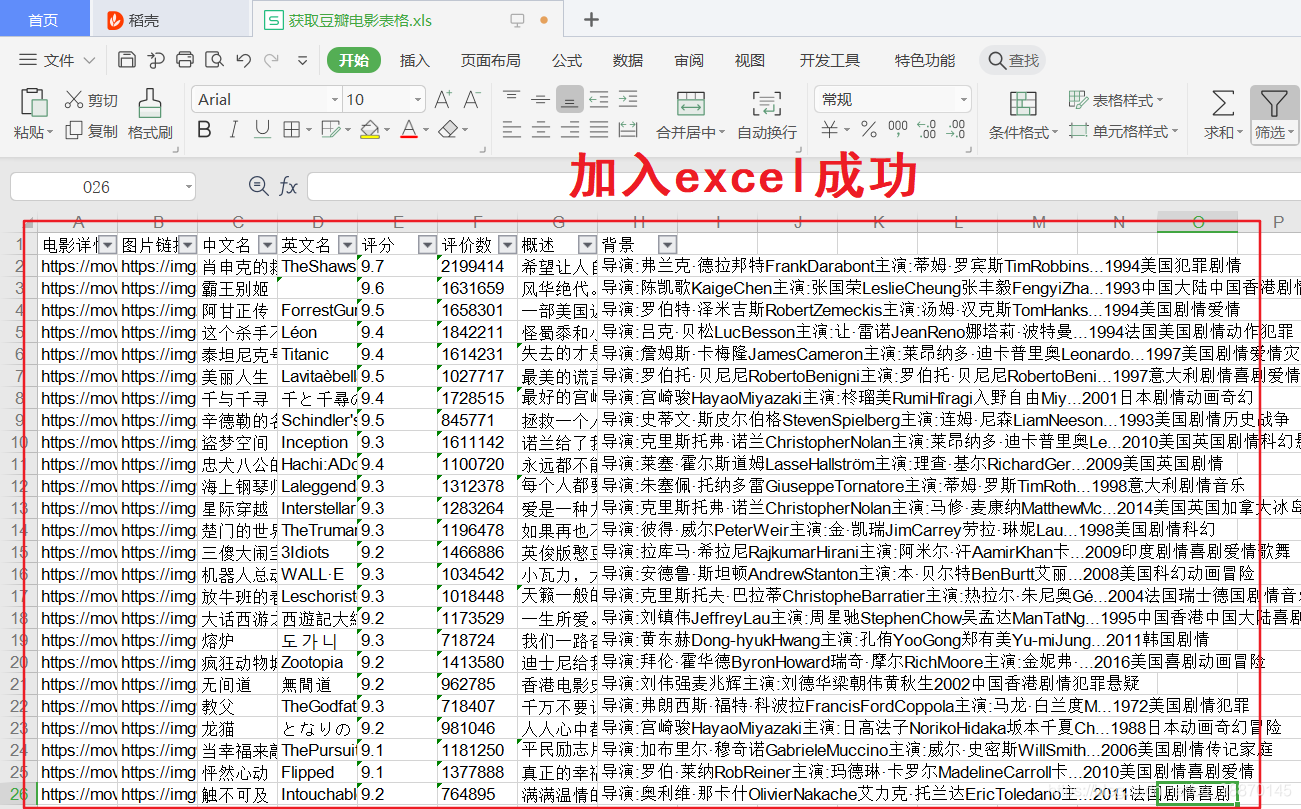Apply the eraser clear-format tool
The width and height of the screenshot is (1301, 809).
click(x=448, y=130)
